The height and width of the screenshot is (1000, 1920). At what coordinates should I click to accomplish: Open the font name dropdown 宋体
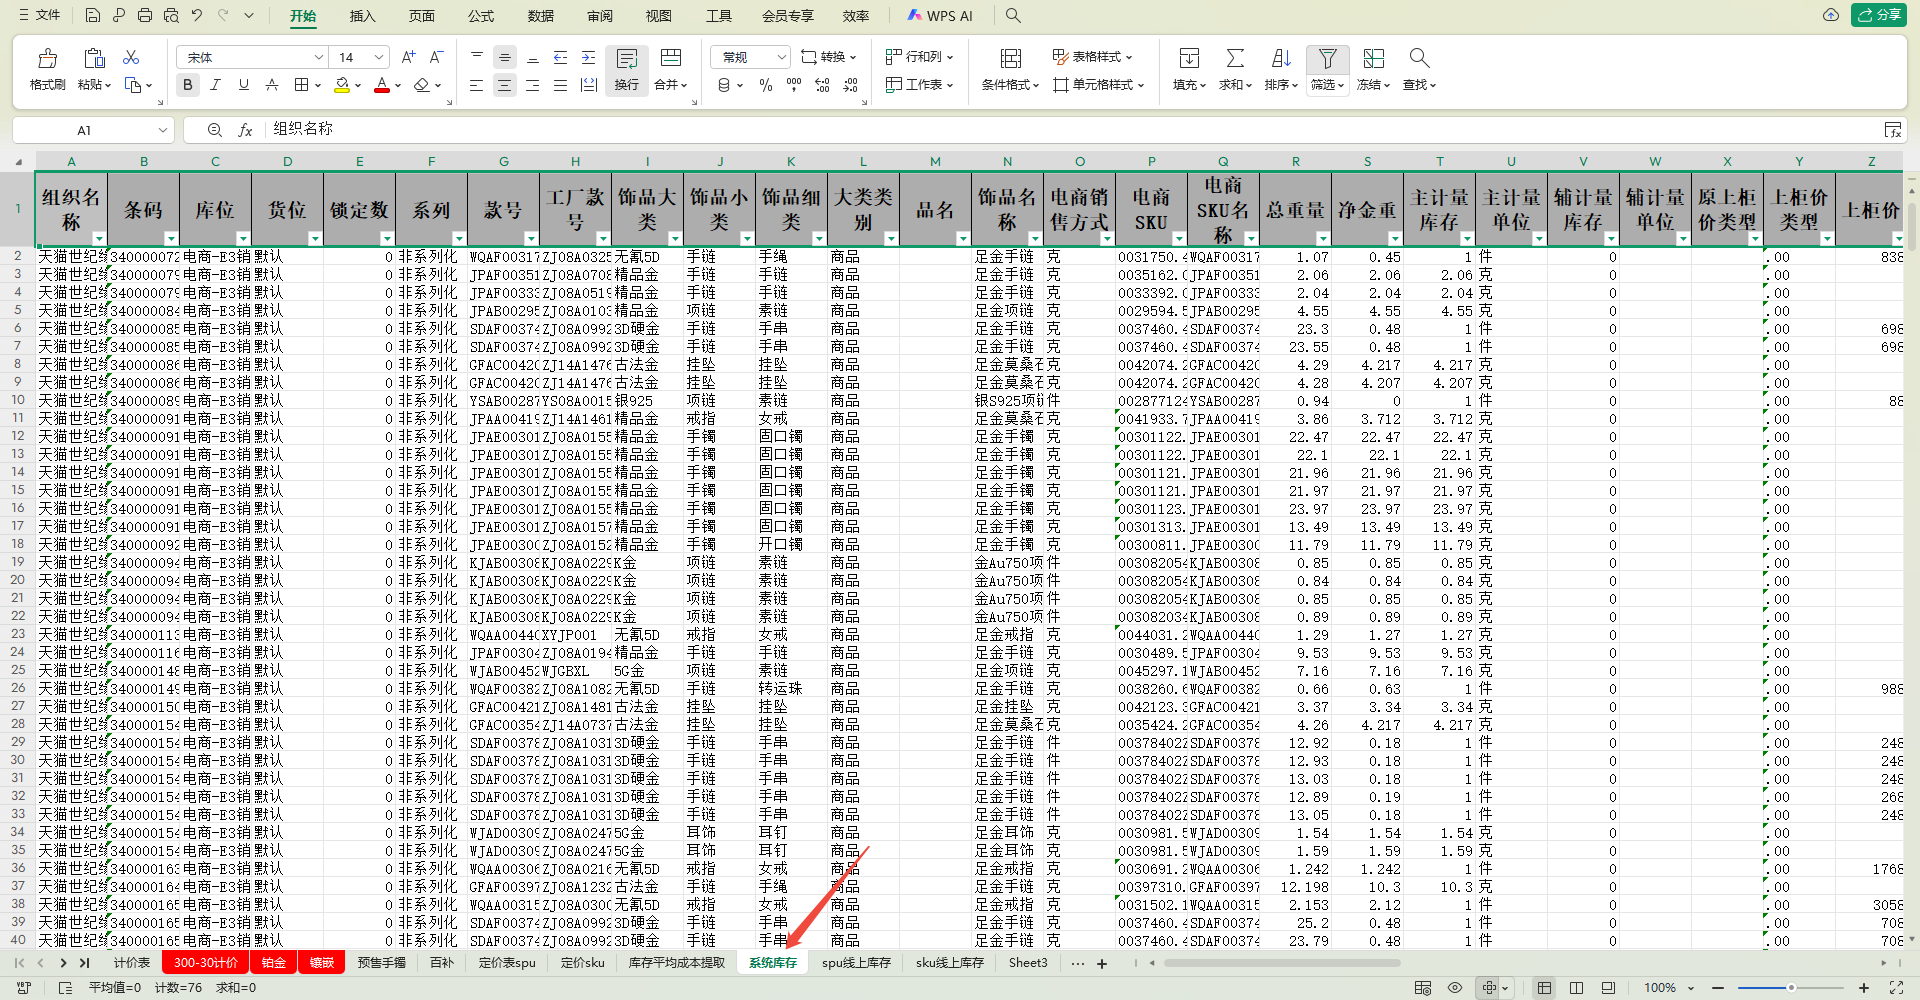pos(251,57)
